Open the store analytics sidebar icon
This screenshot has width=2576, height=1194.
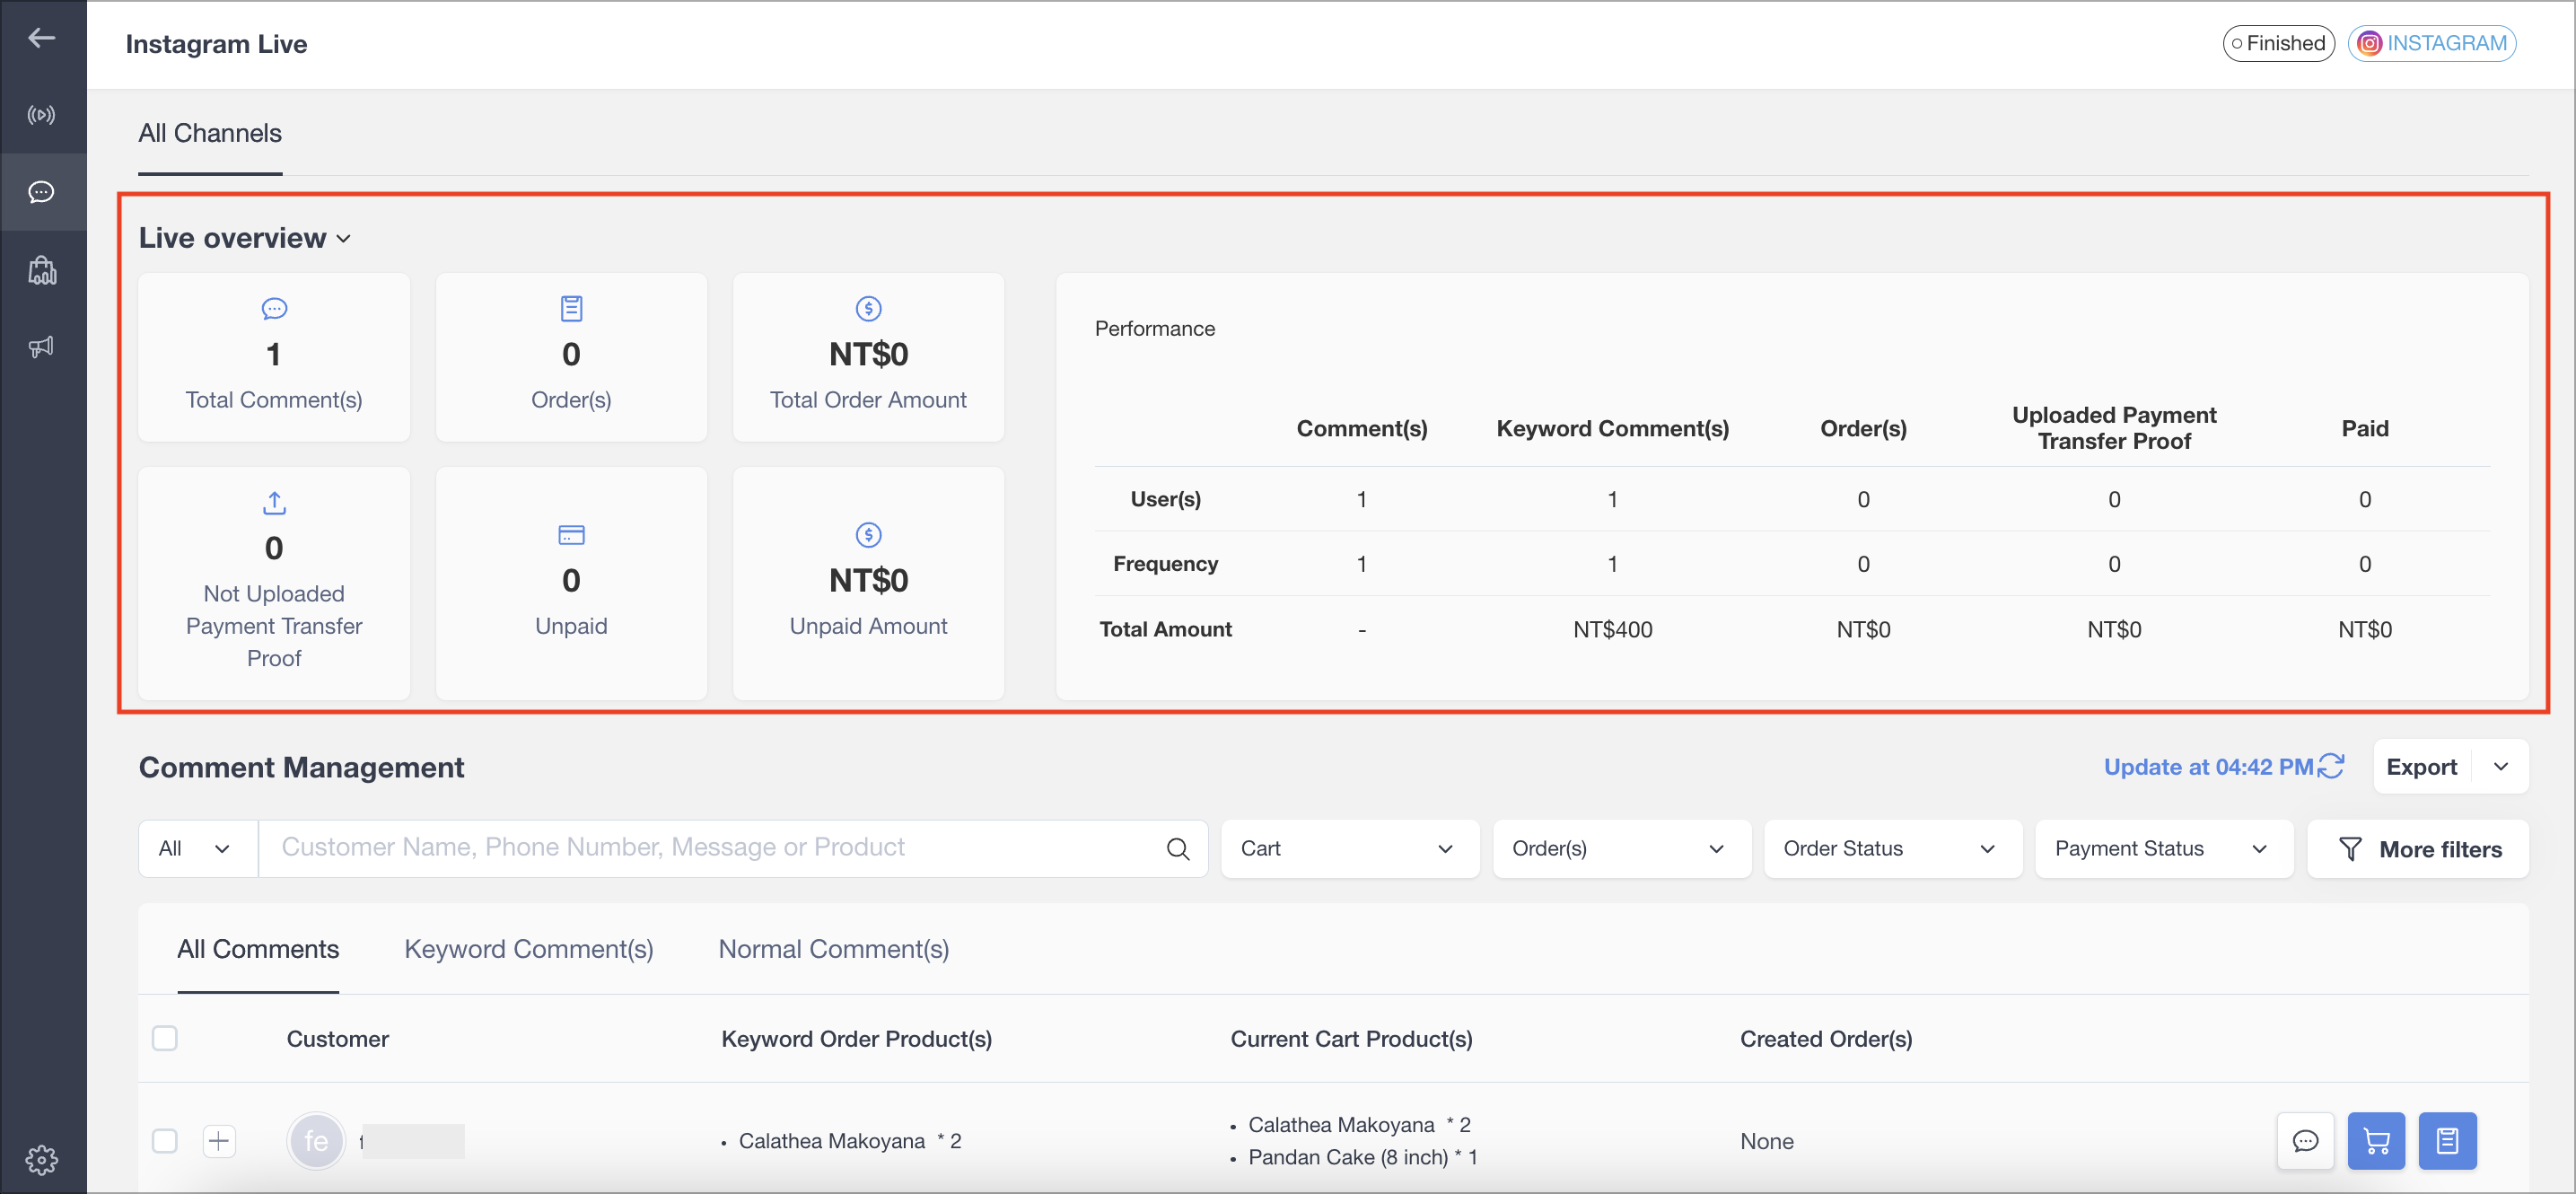pyautogui.click(x=41, y=270)
